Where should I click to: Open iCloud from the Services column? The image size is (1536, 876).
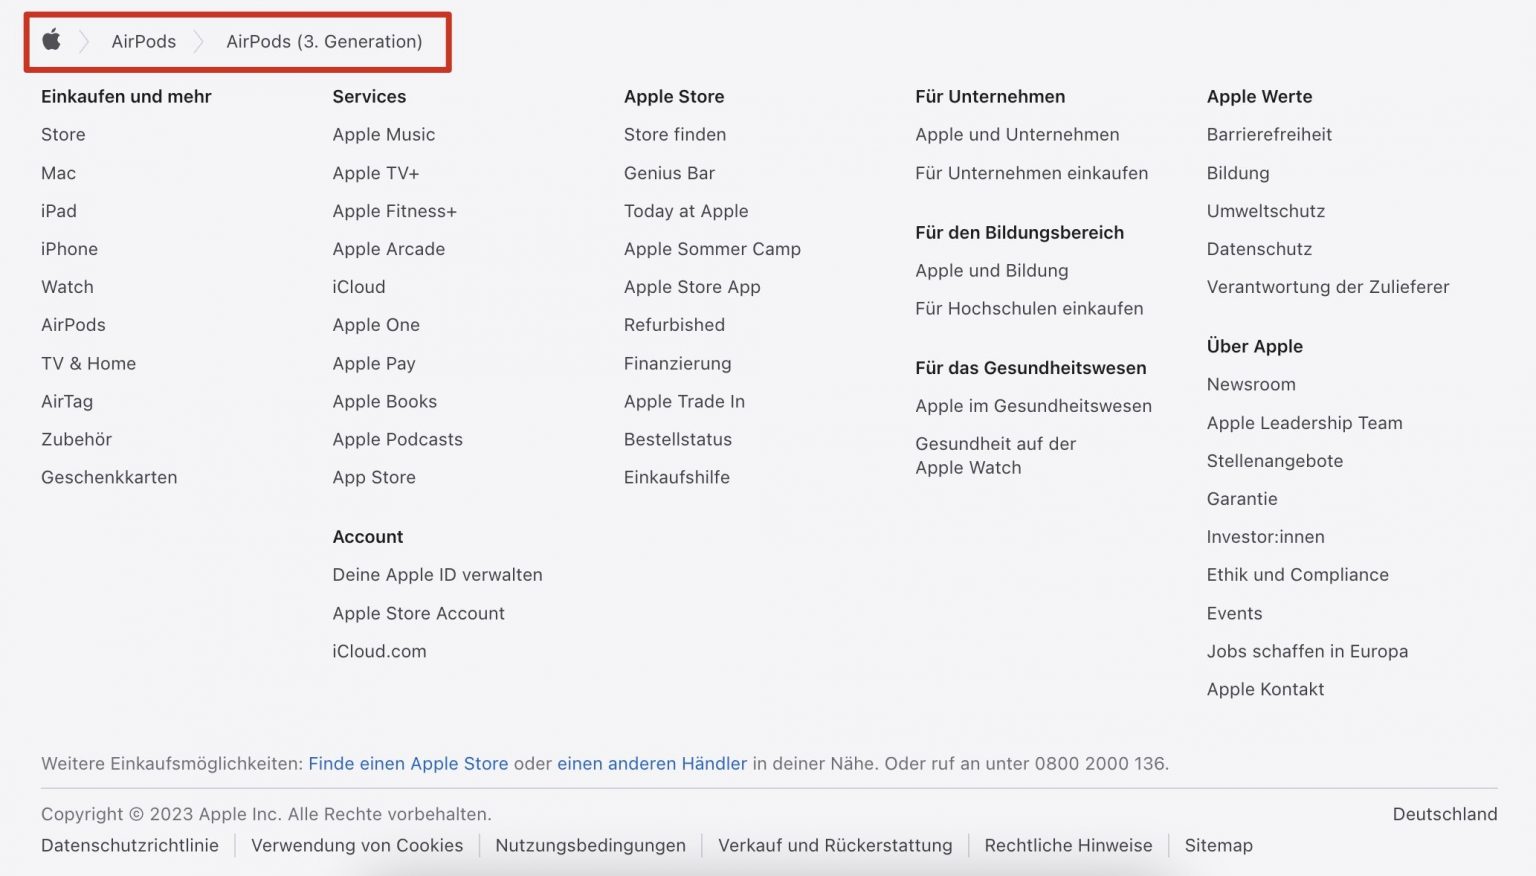(x=358, y=286)
